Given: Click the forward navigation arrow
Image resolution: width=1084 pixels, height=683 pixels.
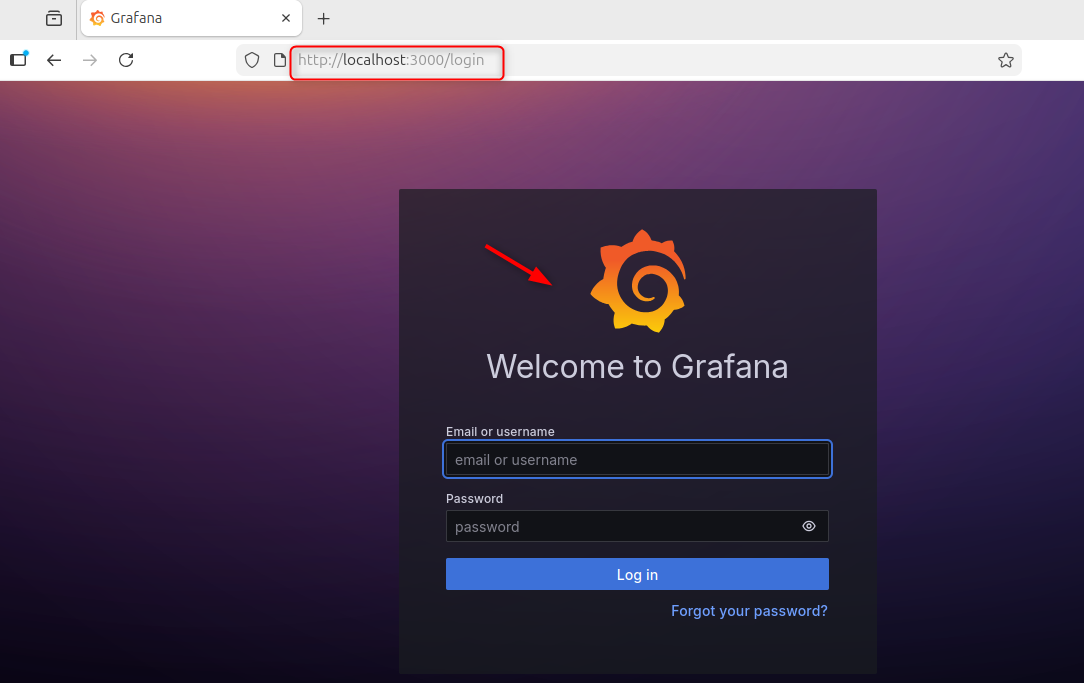Looking at the screenshot, I should tap(90, 60).
